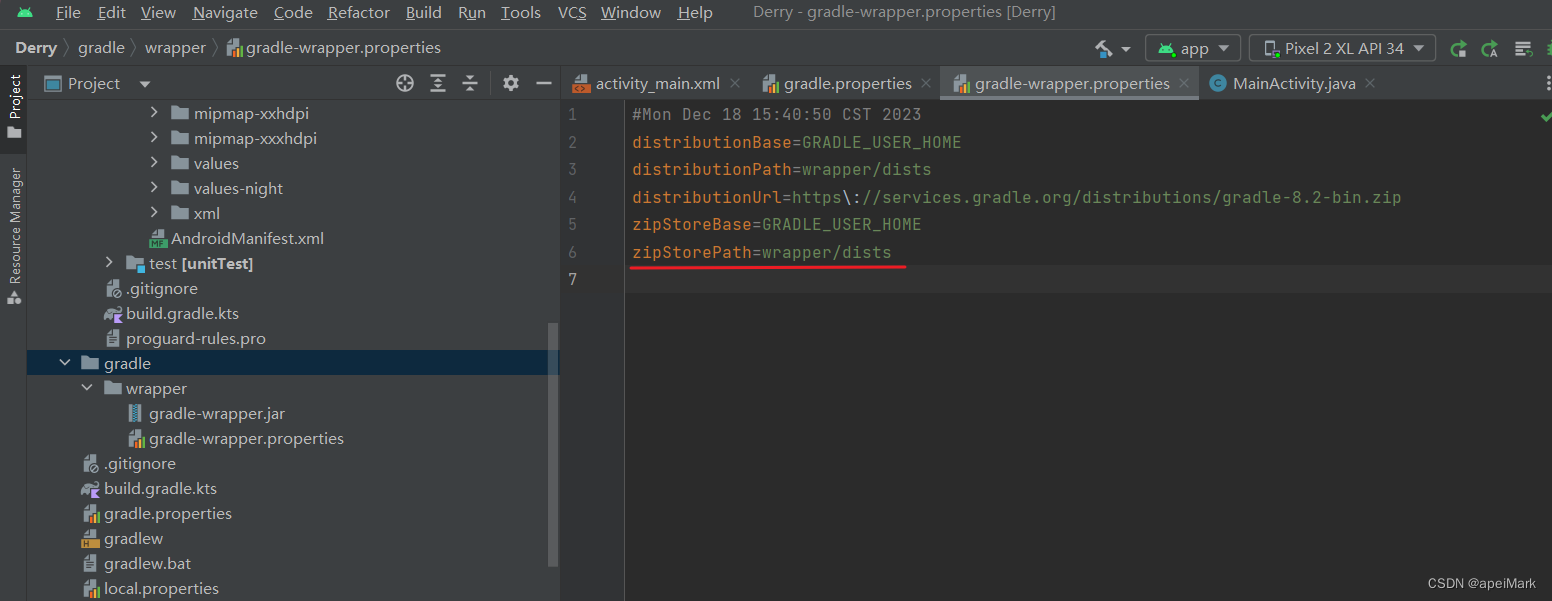
Task: Open the File menu
Action: (68, 13)
